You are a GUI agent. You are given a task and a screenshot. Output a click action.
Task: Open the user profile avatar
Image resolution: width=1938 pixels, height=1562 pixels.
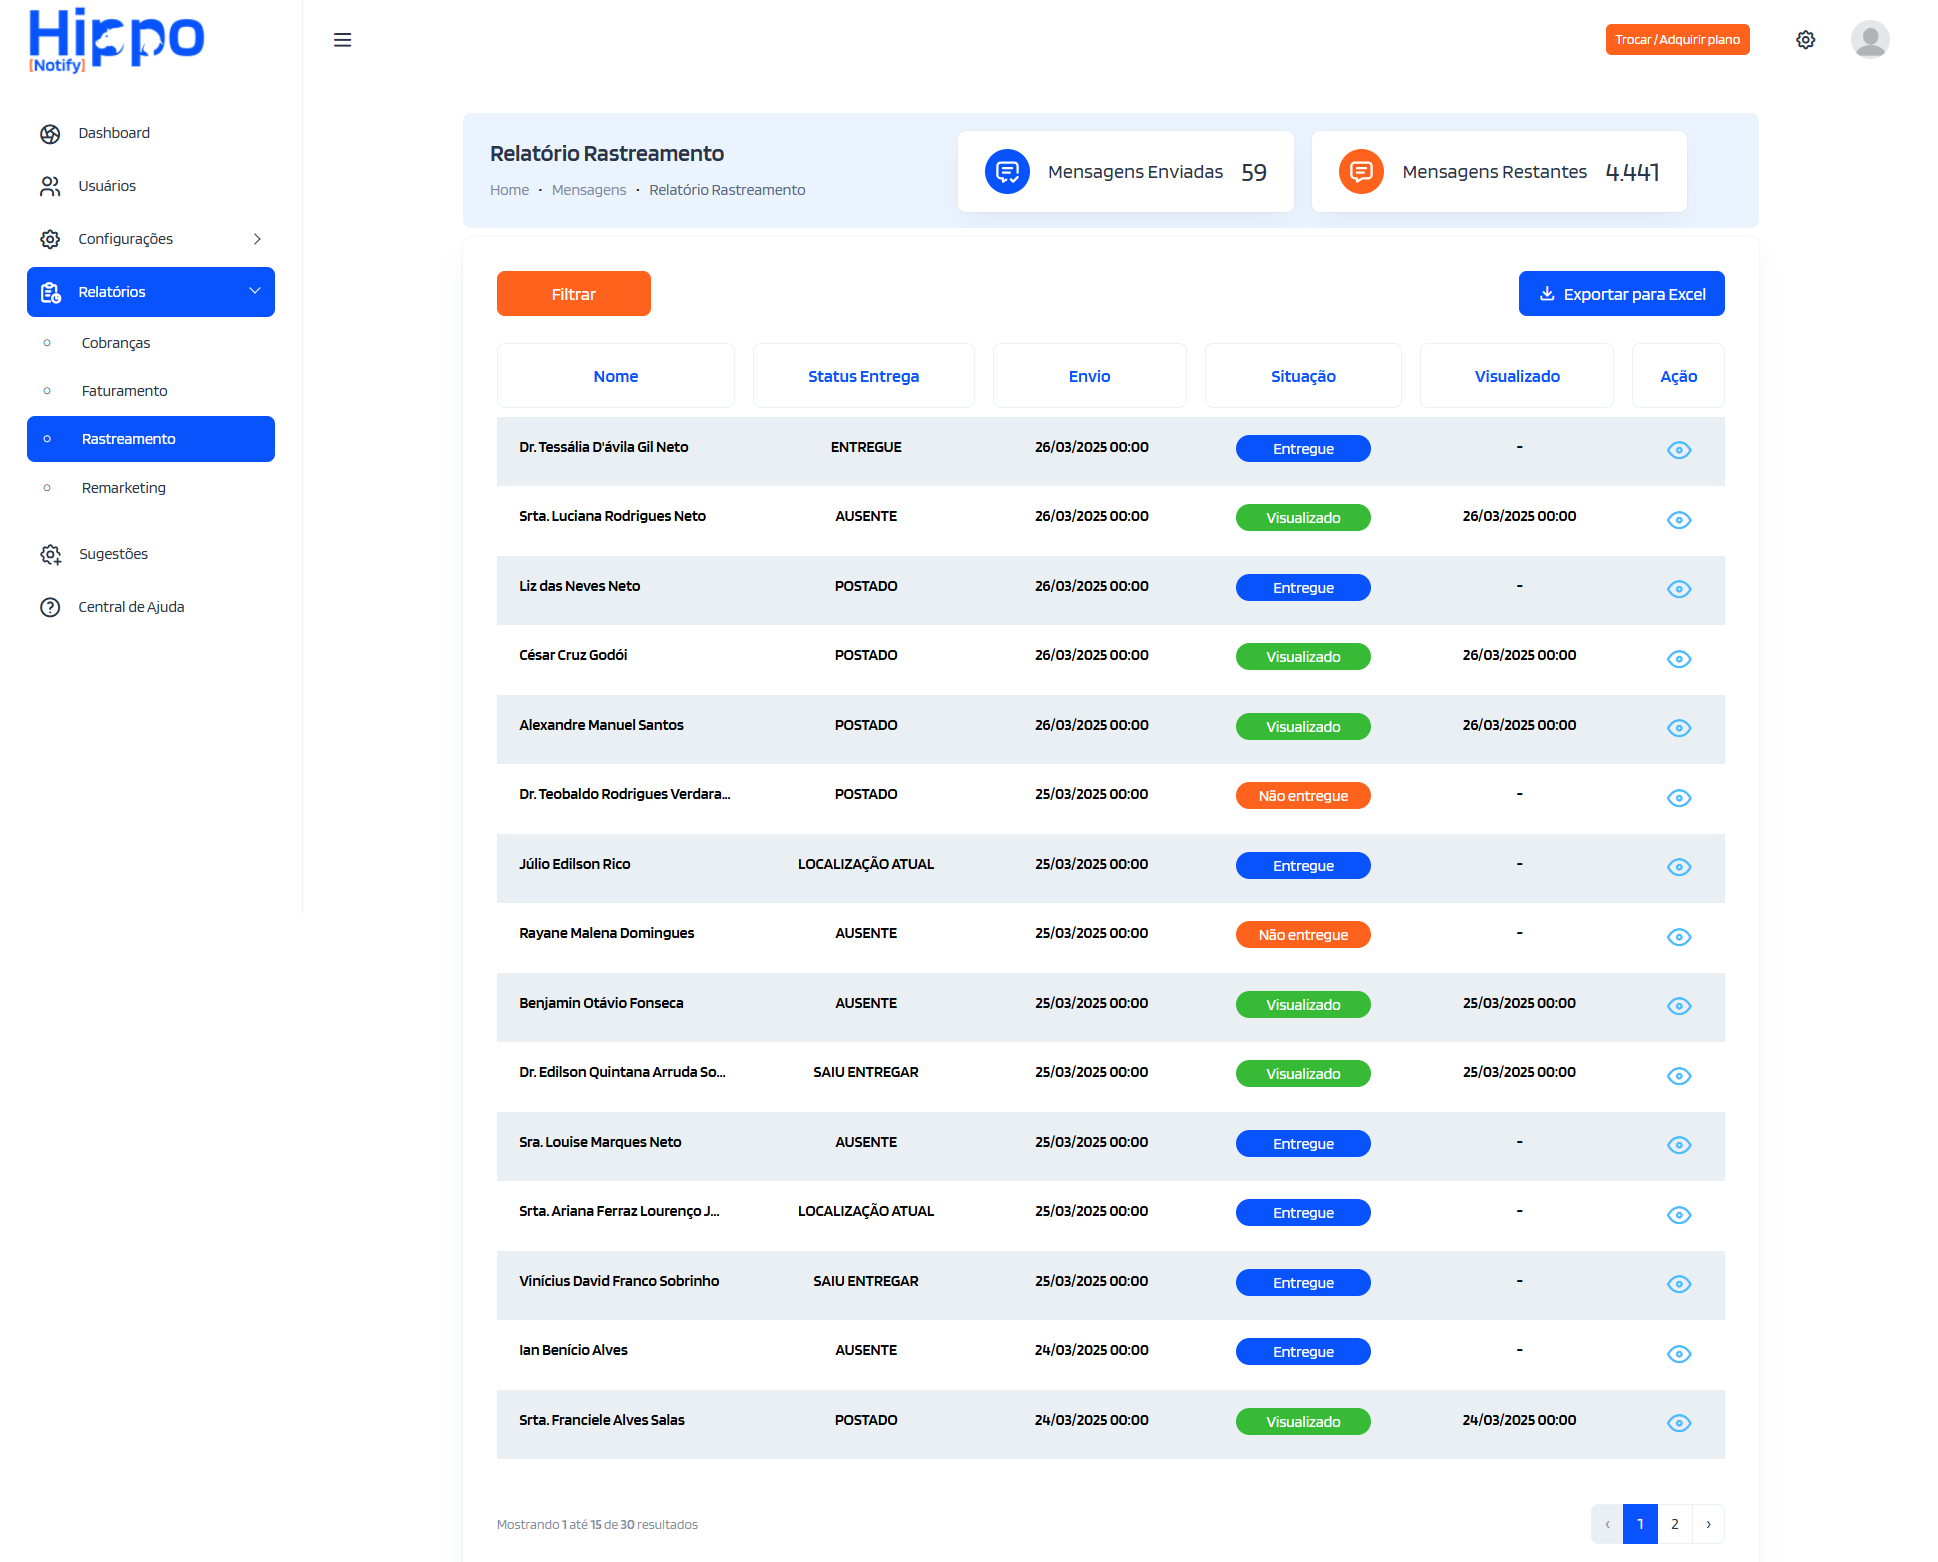click(x=1870, y=39)
